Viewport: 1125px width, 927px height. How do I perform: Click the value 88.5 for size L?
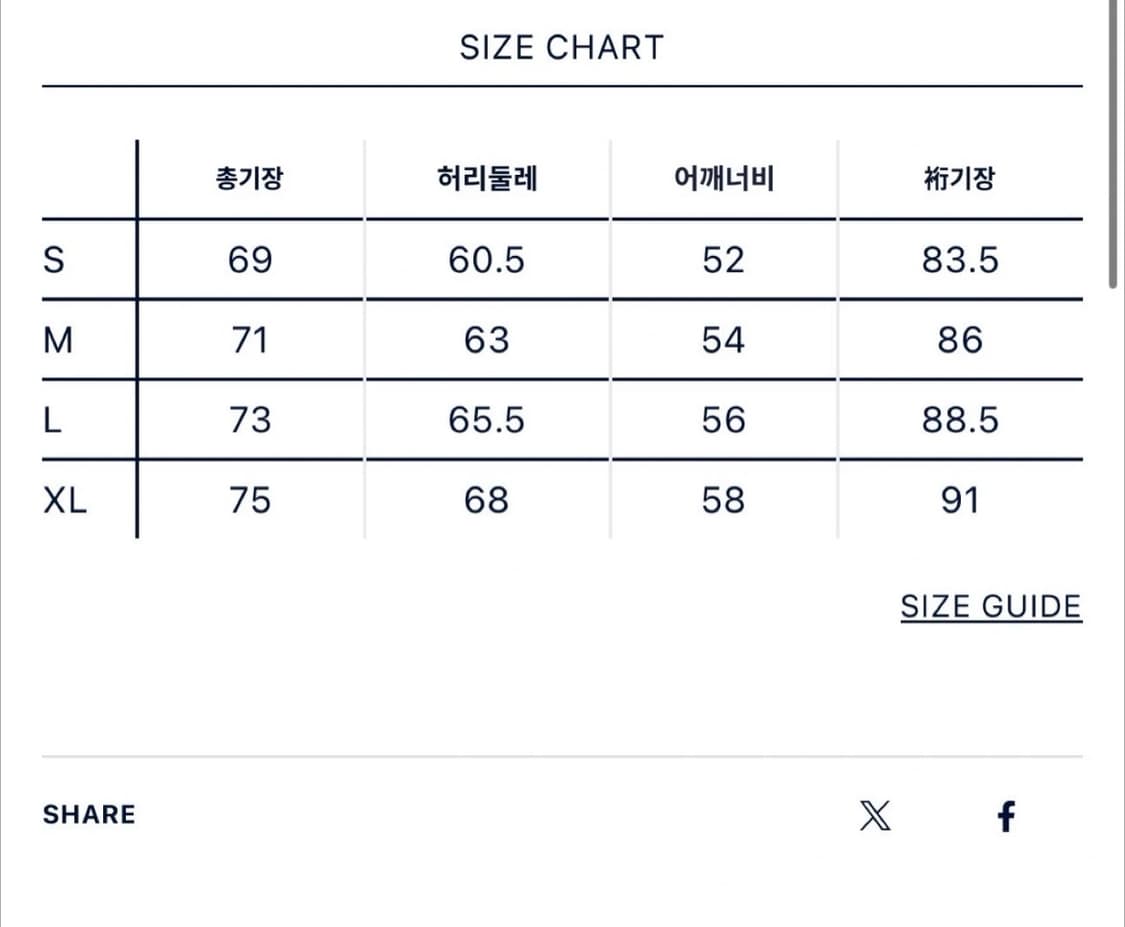point(958,420)
